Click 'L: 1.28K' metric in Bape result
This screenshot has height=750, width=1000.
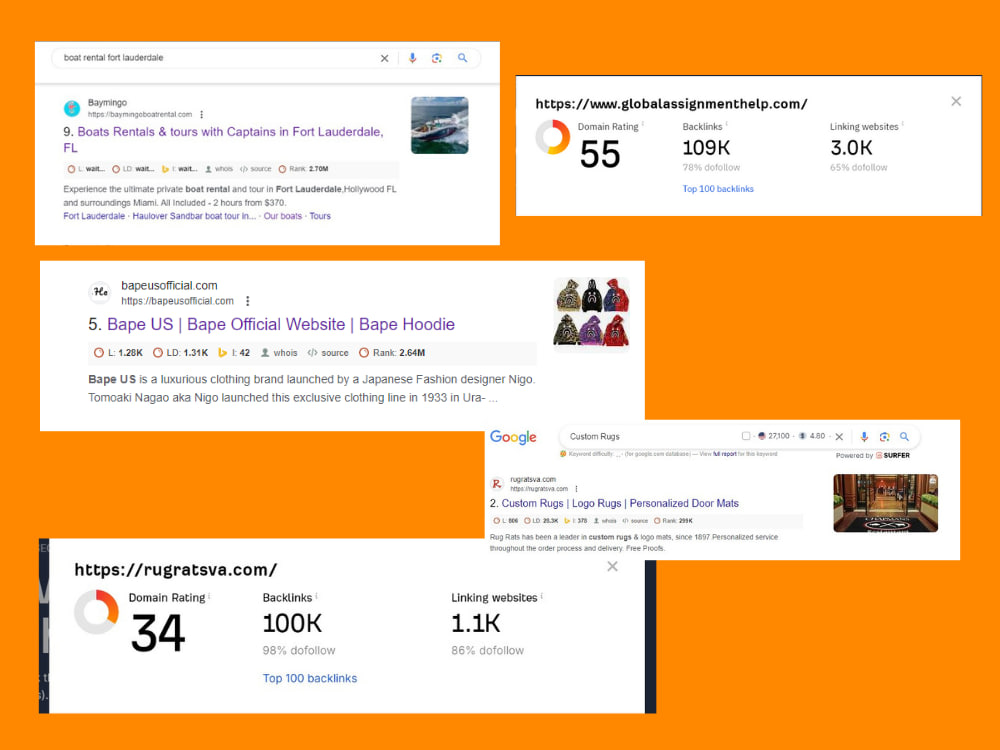(119, 353)
